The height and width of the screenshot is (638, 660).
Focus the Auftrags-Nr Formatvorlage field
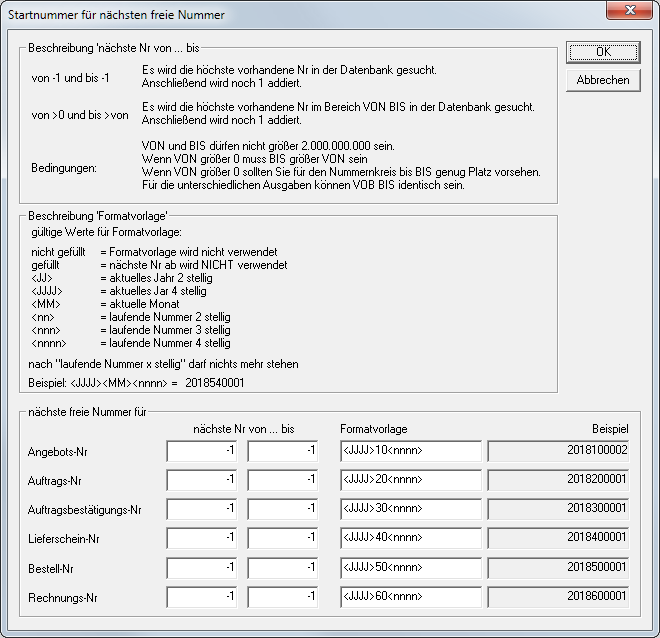pos(410,480)
